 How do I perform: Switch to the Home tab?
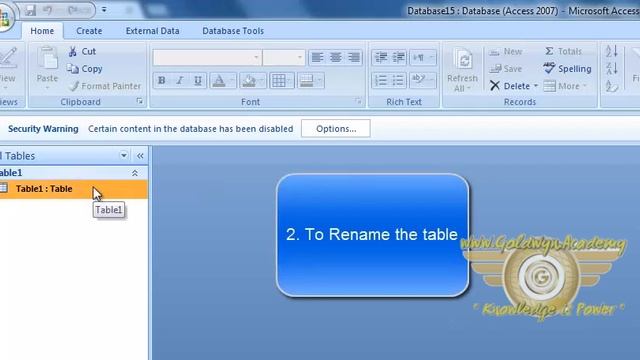pyautogui.click(x=42, y=31)
